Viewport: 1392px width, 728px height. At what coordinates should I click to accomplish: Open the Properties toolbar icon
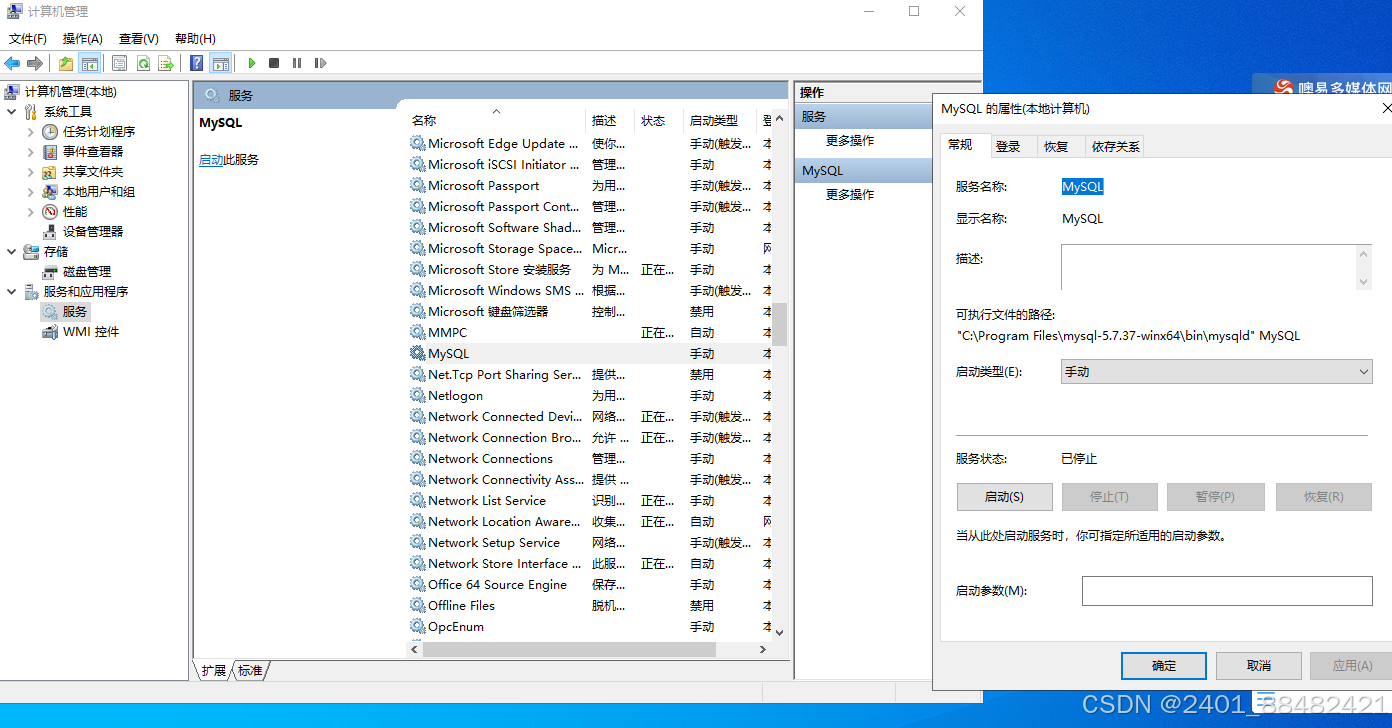click(120, 63)
